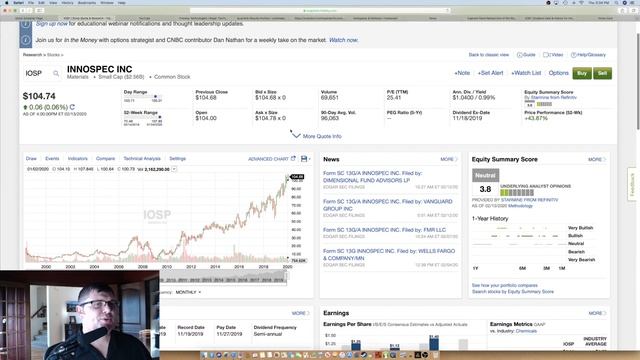Open the MONTHLY frequency dropdown

click(188, 292)
